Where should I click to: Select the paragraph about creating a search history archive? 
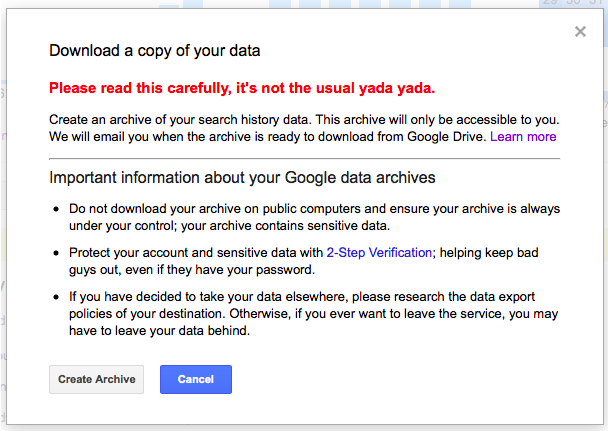pyautogui.click(x=300, y=127)
